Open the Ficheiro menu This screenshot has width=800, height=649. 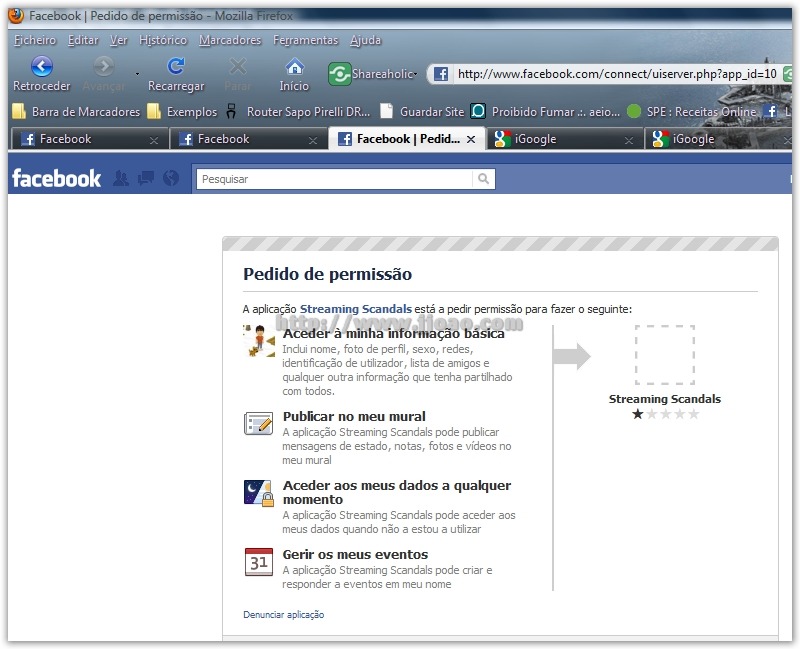35,40
